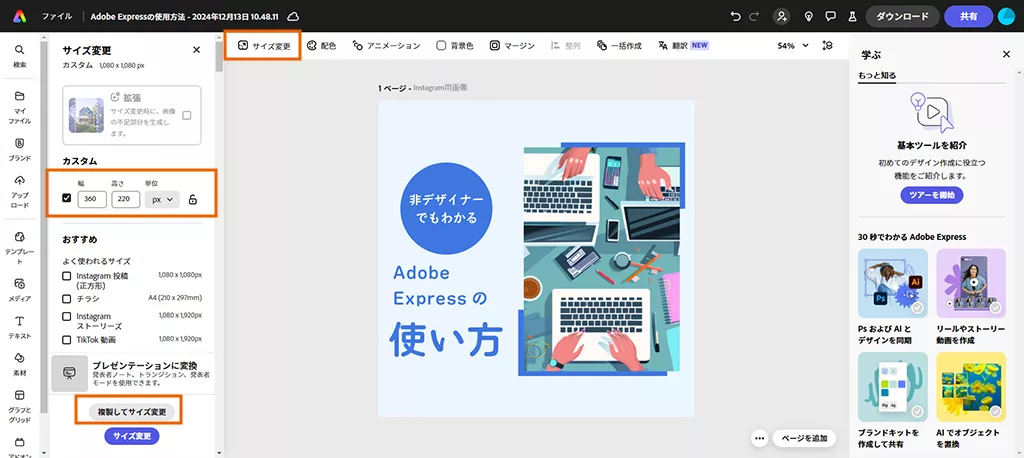Click the 幅 width input field
Viewport: 1024px width, 458px height.
(92, 200)
